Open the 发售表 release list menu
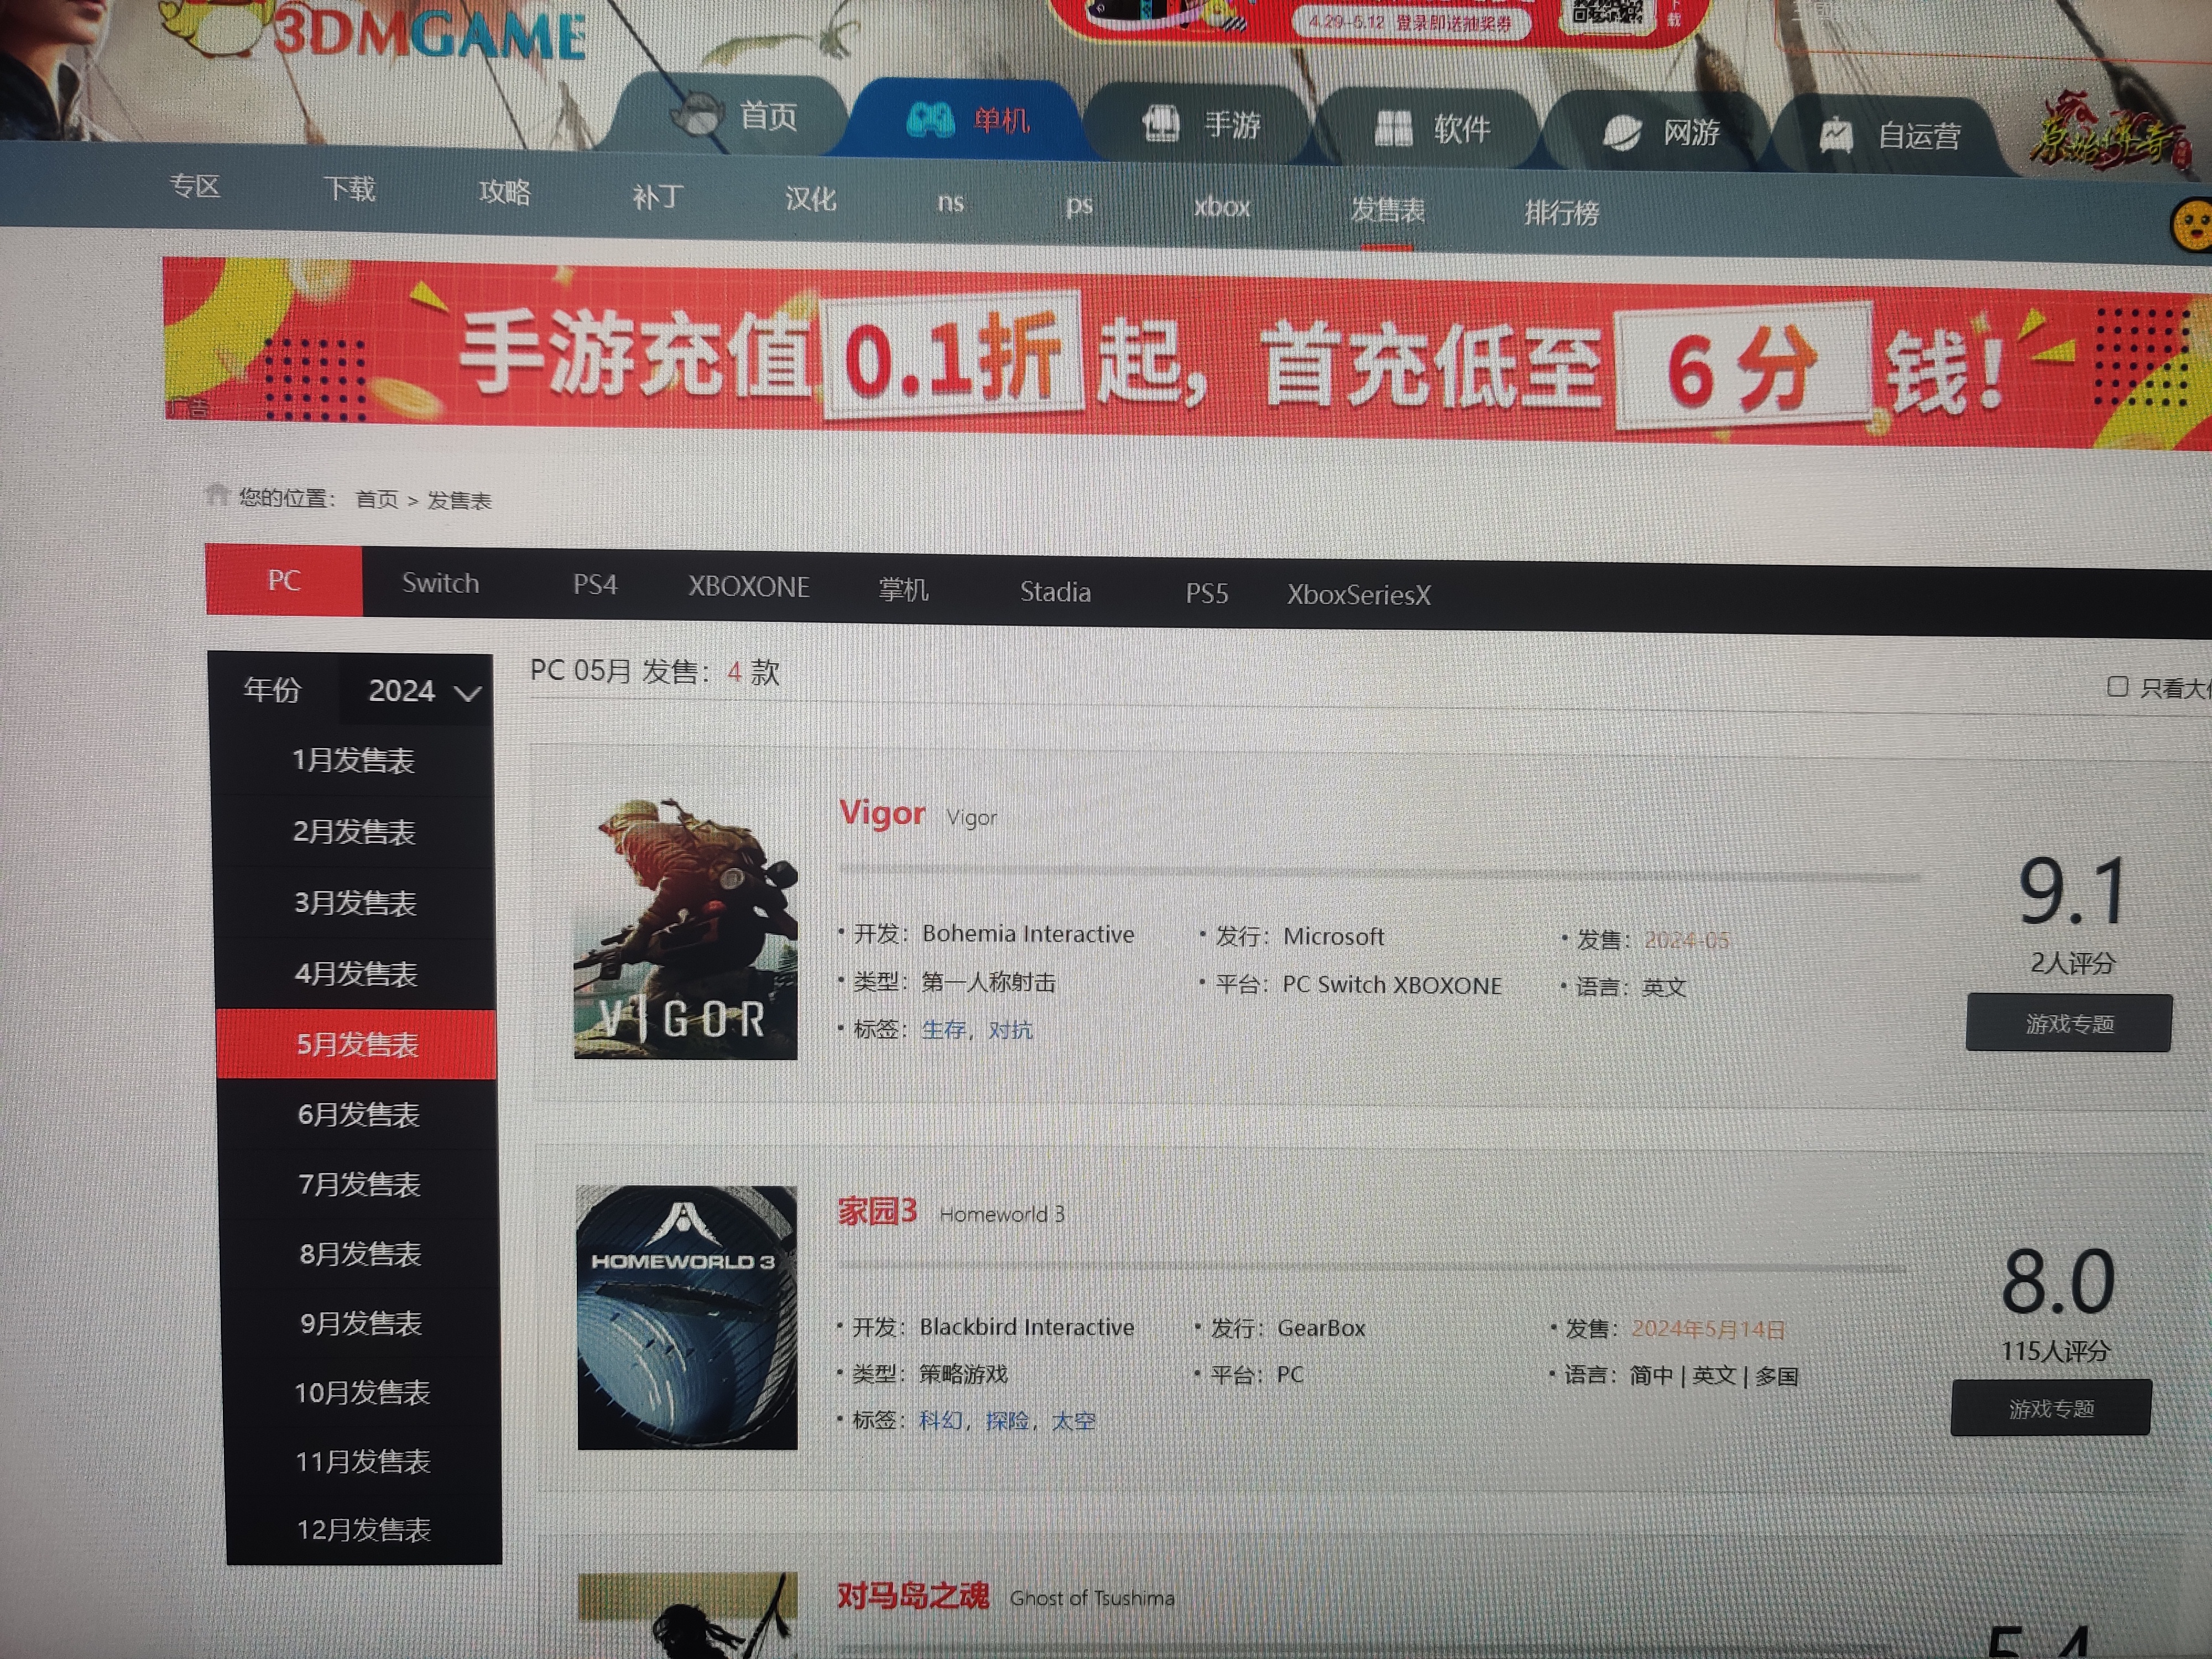The image size is (2212, 1659). click(x=1387, y=210)
